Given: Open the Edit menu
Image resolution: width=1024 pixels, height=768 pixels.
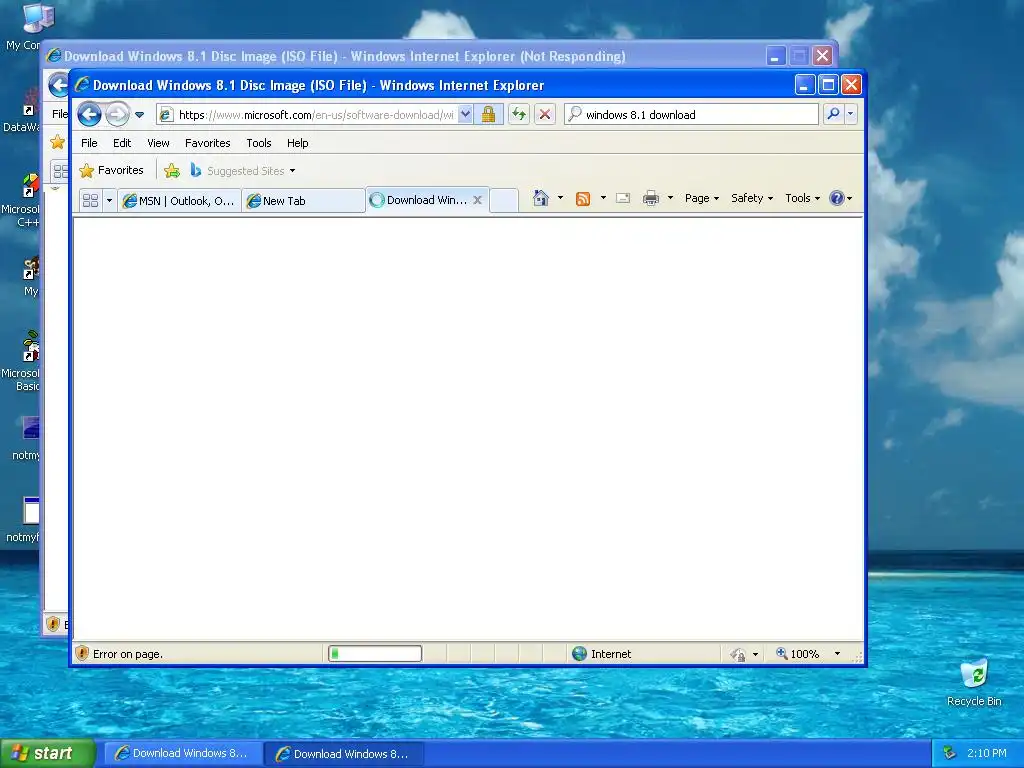Looking at the screenshot, I should pos(121,143).
